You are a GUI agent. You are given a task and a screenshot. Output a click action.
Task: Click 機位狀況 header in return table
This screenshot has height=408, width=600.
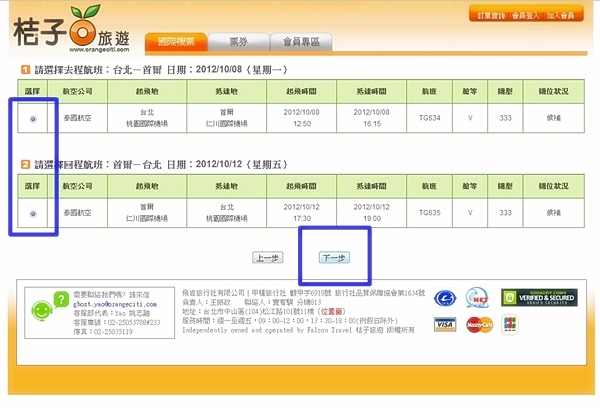[553, 186]
